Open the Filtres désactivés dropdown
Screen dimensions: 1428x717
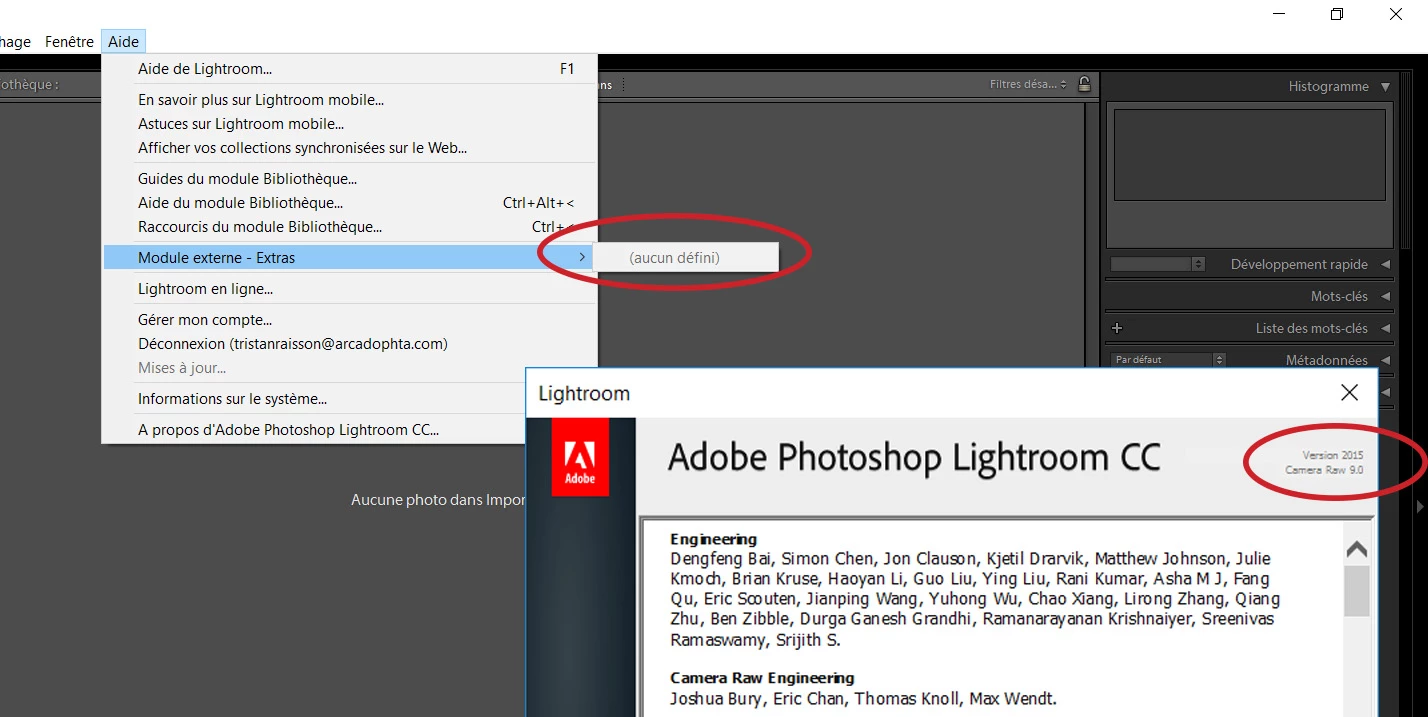click(1029, 85)
